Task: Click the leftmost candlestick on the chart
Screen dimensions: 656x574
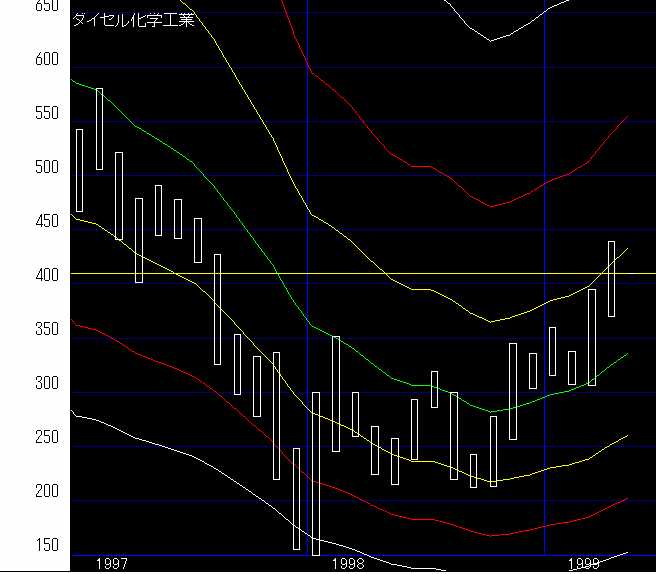Action: point(79,170)
